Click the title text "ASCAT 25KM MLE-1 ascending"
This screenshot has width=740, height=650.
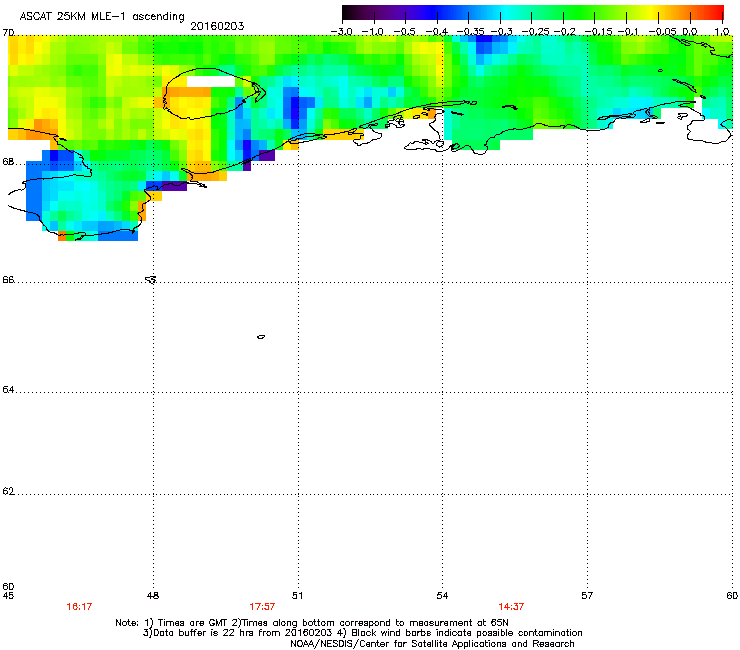pyautogui.click(x=102, y=17)
